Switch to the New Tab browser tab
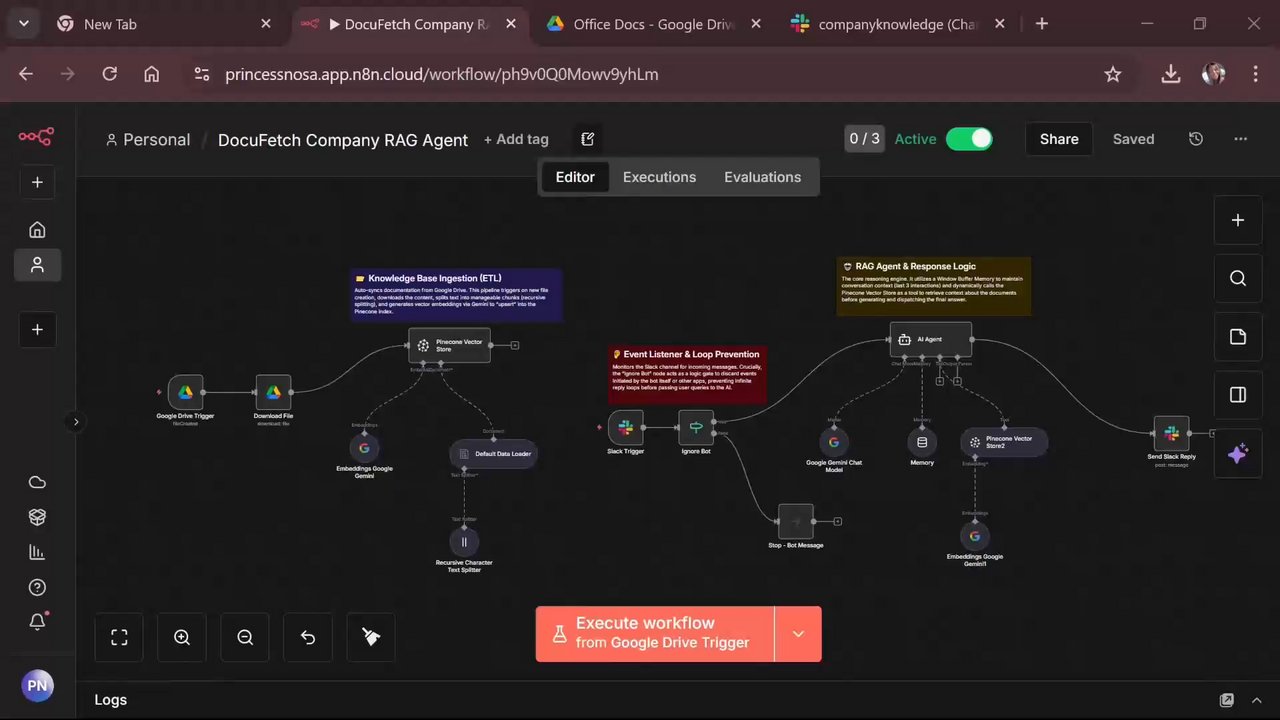 click(x=164, y=24)
